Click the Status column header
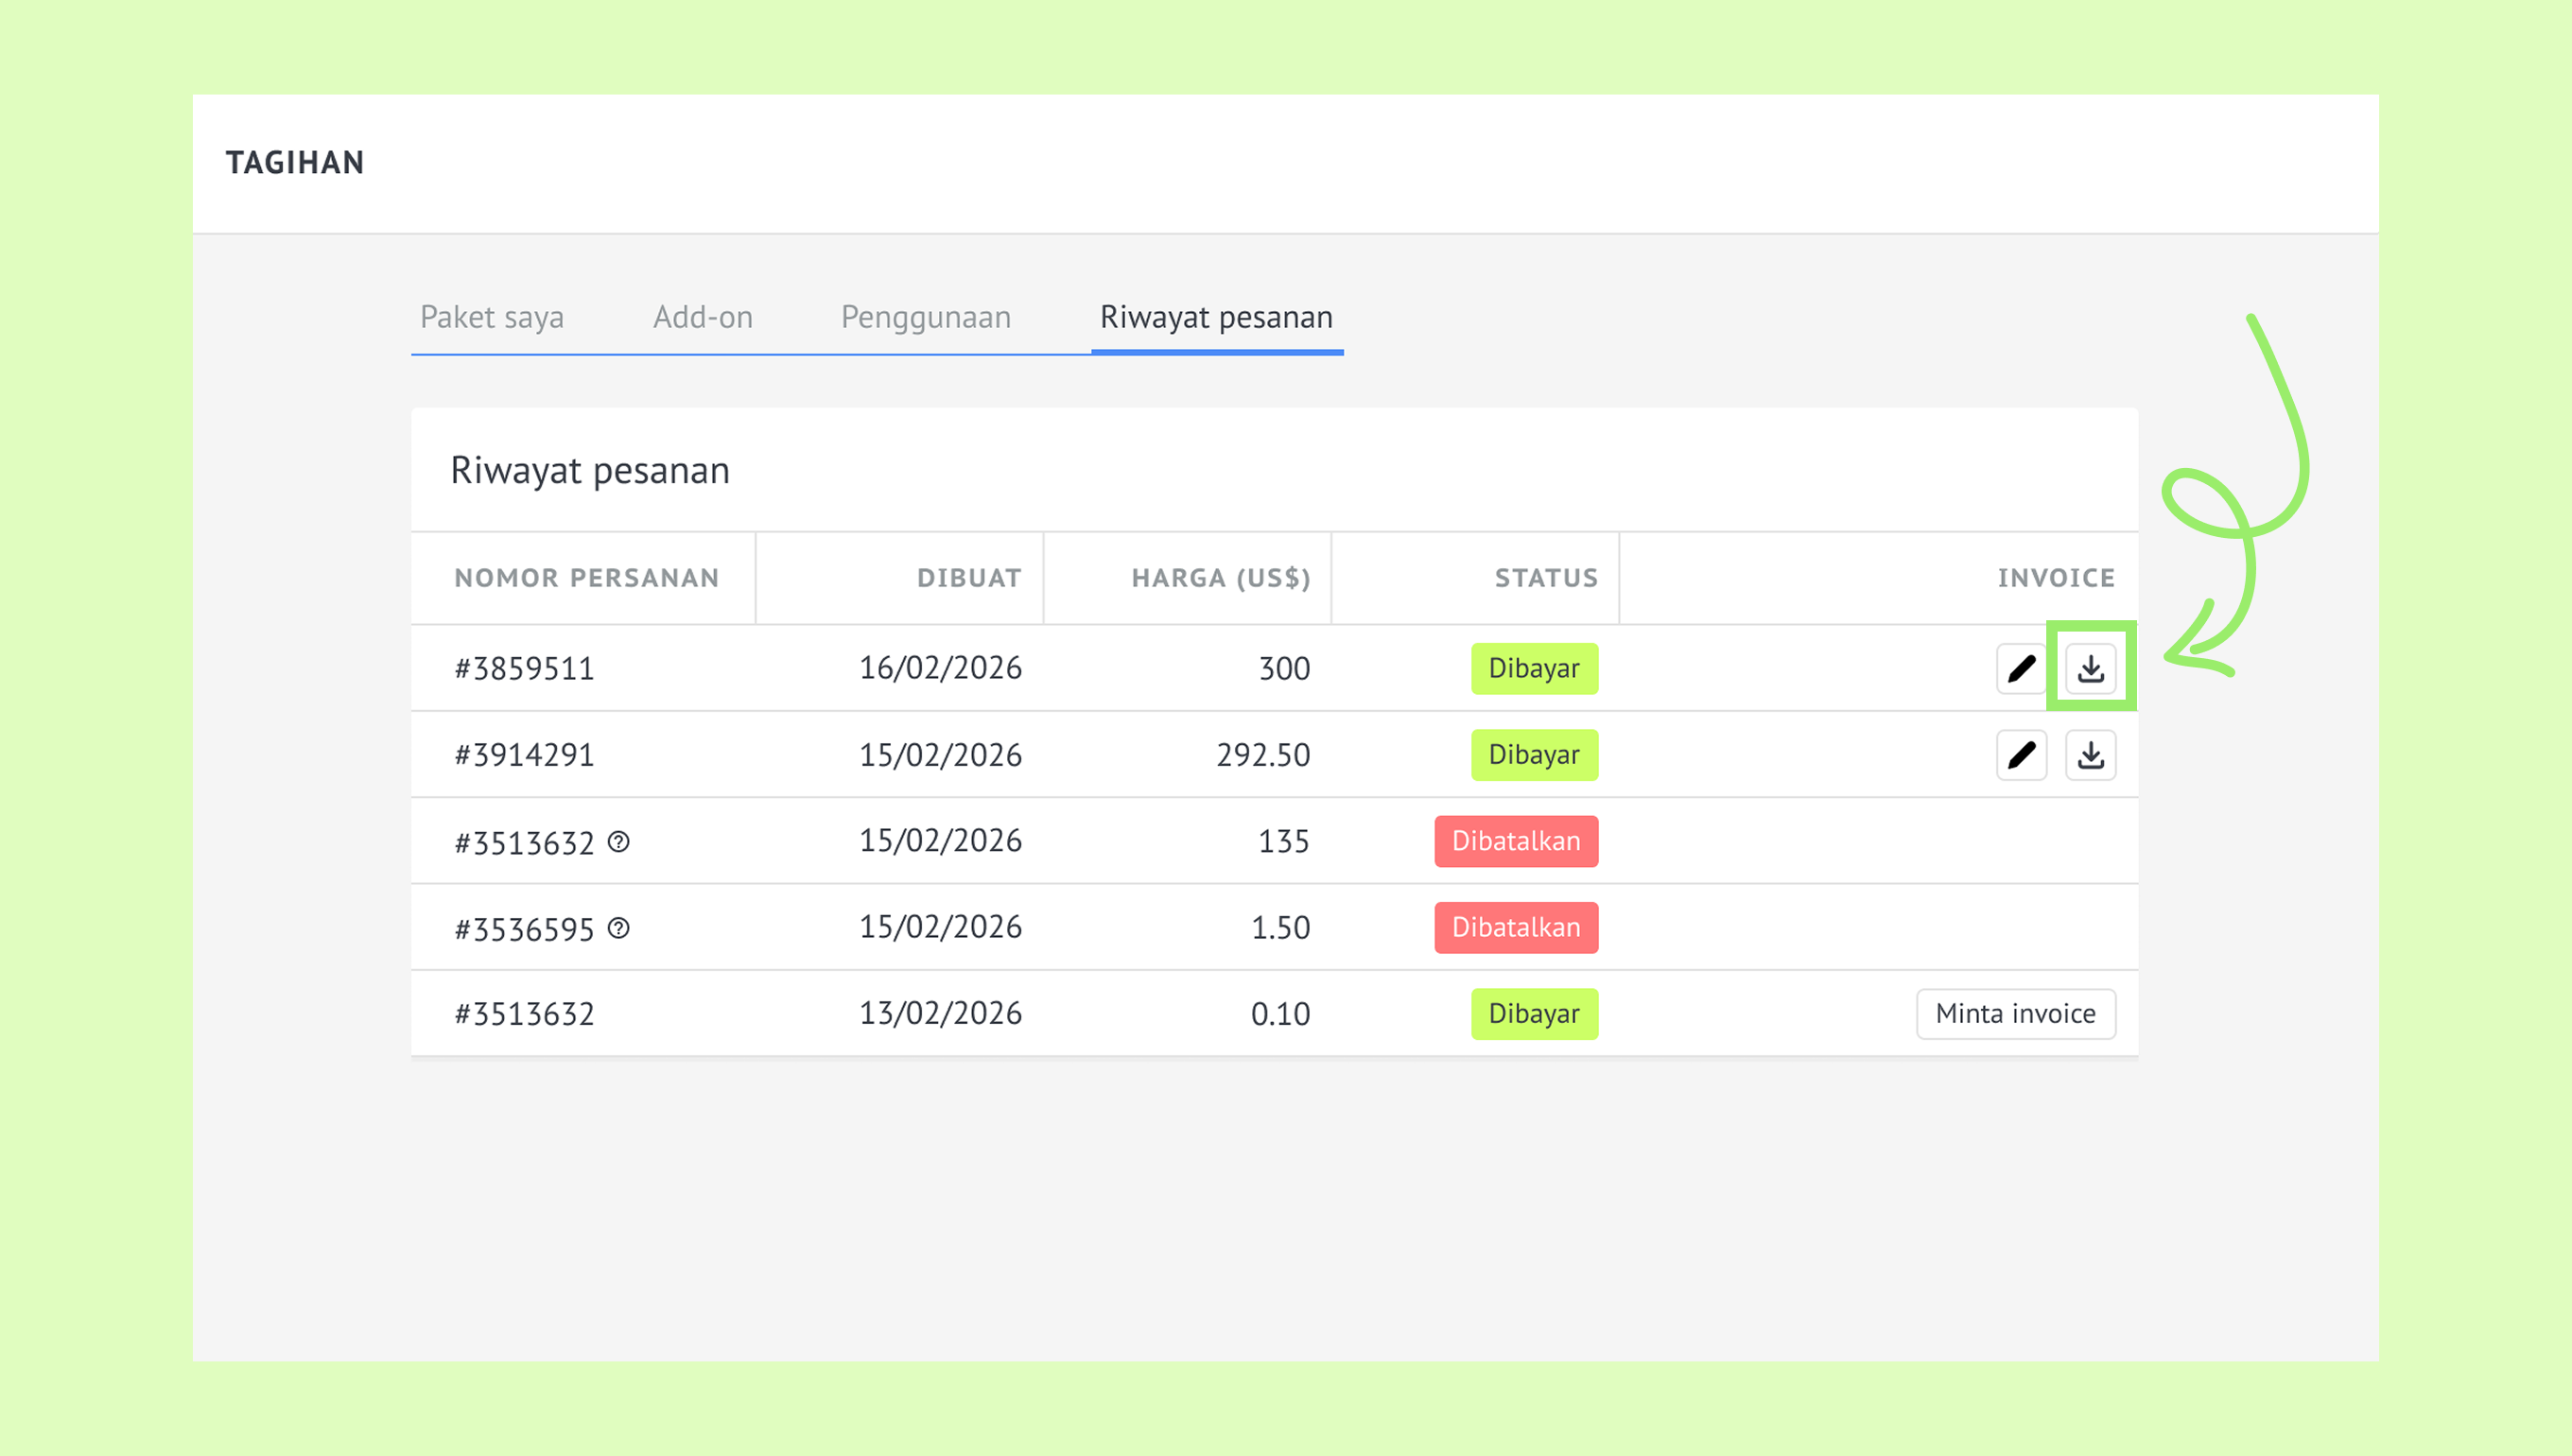The height and width of the screenshot is (1456, 2572). point(1546,578)
